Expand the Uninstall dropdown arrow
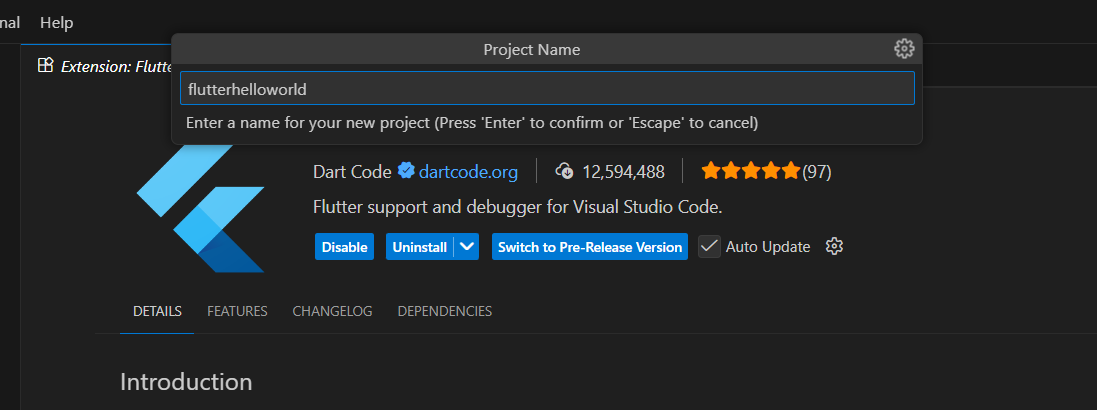The image size is (1097, 410). click(468, 247)
